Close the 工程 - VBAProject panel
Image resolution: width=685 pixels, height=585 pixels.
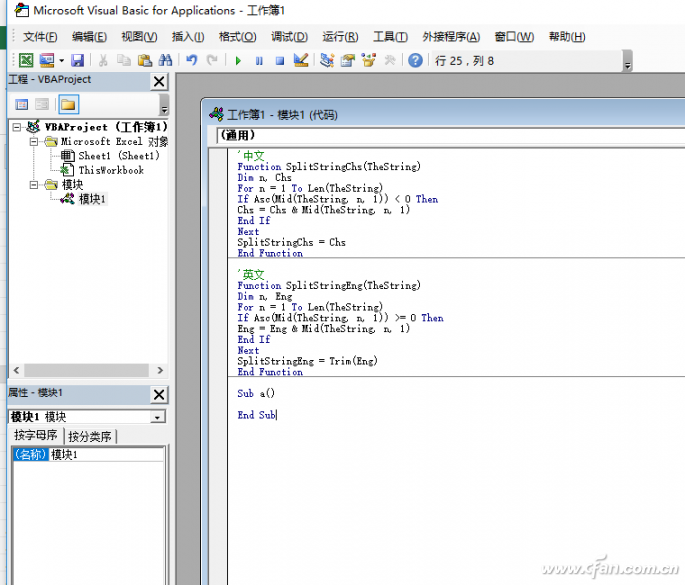(x=159, y=81)
